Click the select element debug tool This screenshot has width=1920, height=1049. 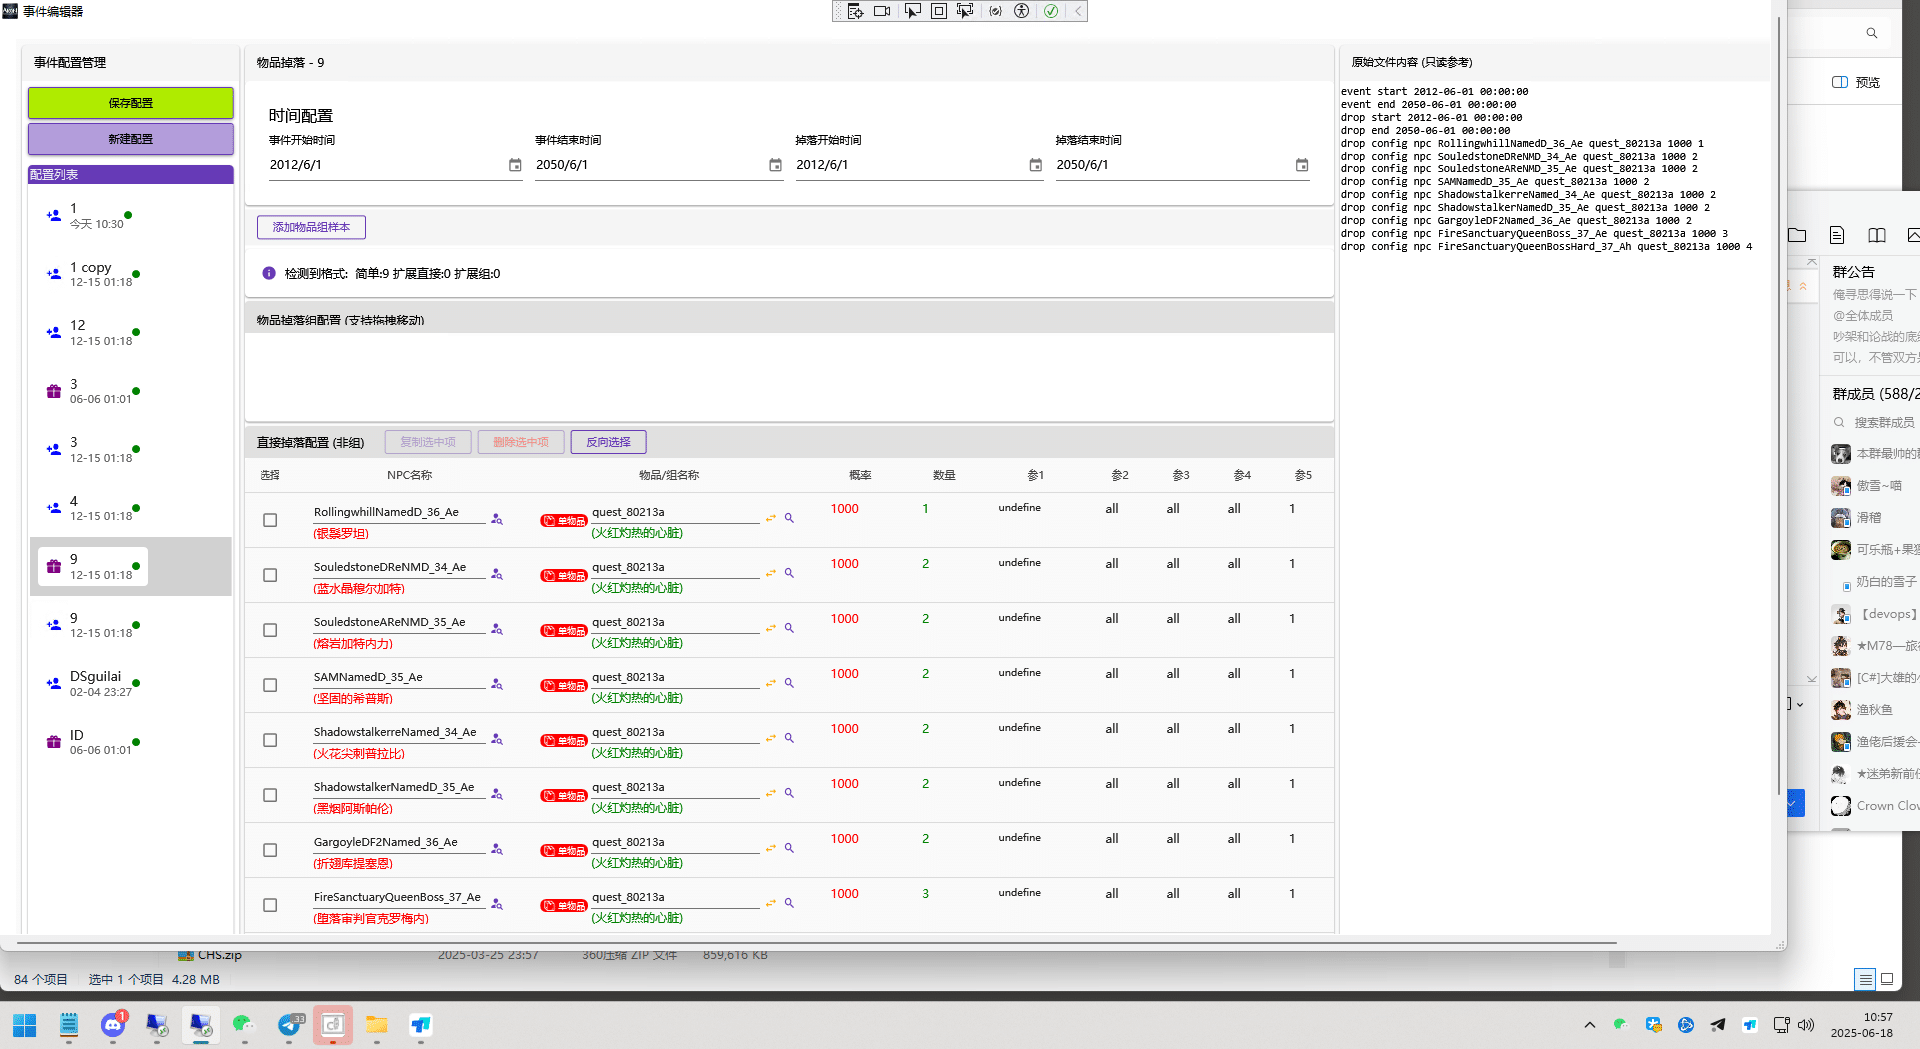[x=912, y=11]
